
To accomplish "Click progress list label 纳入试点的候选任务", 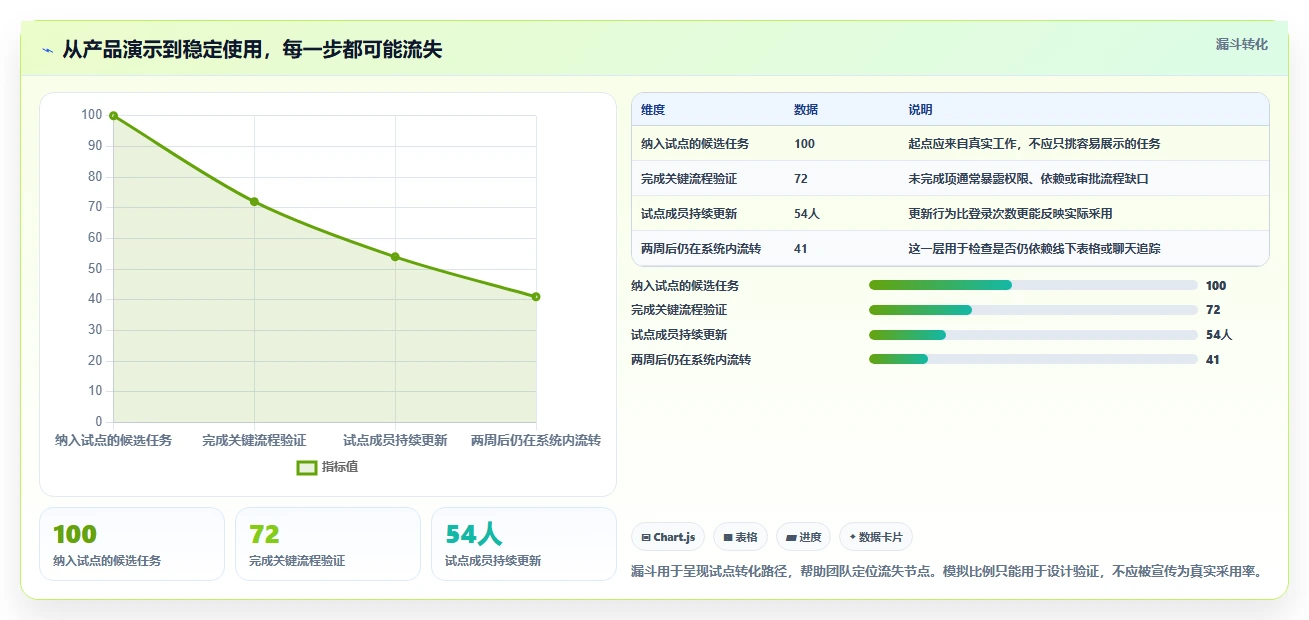I will click(x=685, y=285).
